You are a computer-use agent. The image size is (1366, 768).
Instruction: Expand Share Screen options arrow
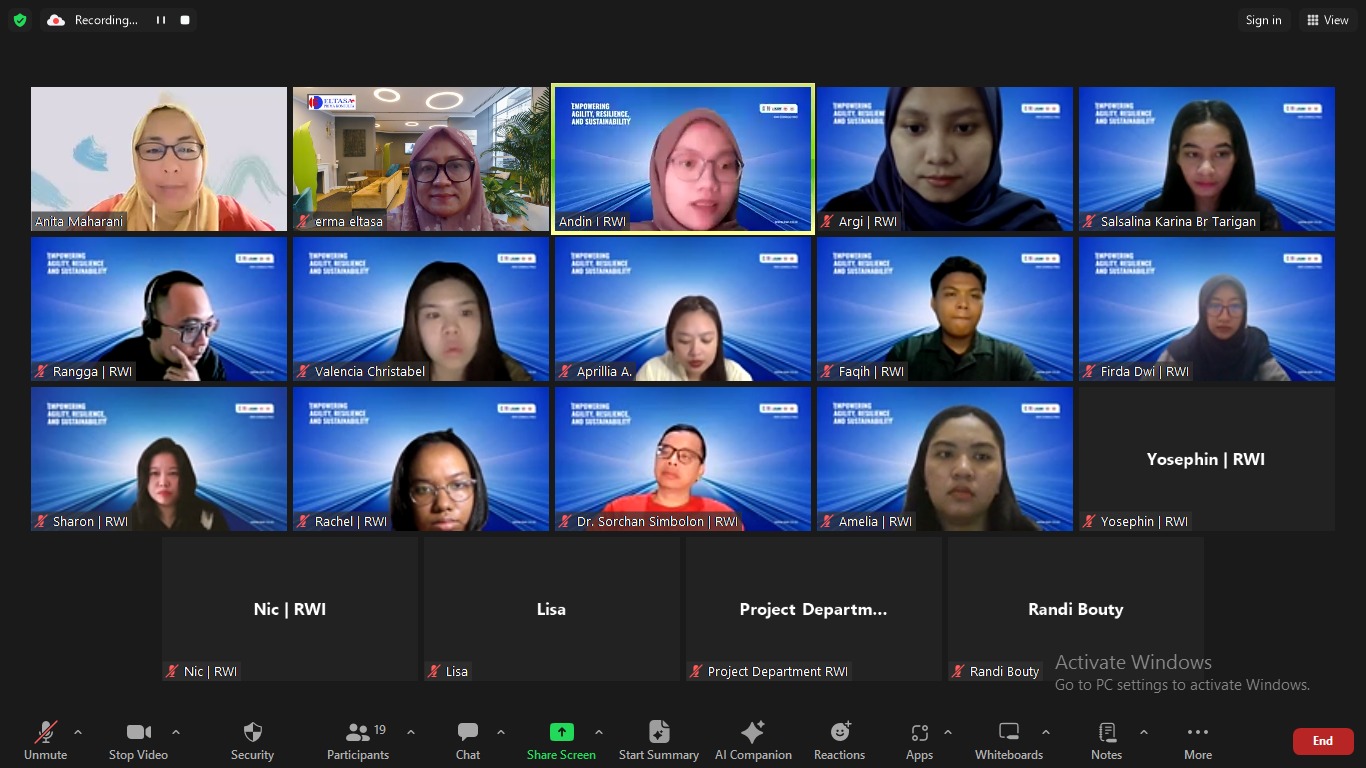(x=599, y=732)
